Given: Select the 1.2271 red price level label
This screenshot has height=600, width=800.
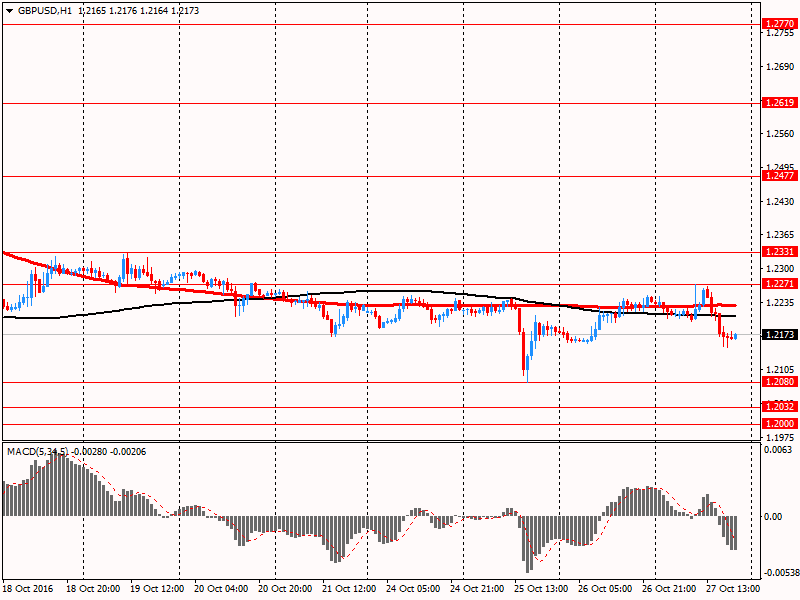Looking at the screenshot, I should pyautogui.click(x=780, y=283).
